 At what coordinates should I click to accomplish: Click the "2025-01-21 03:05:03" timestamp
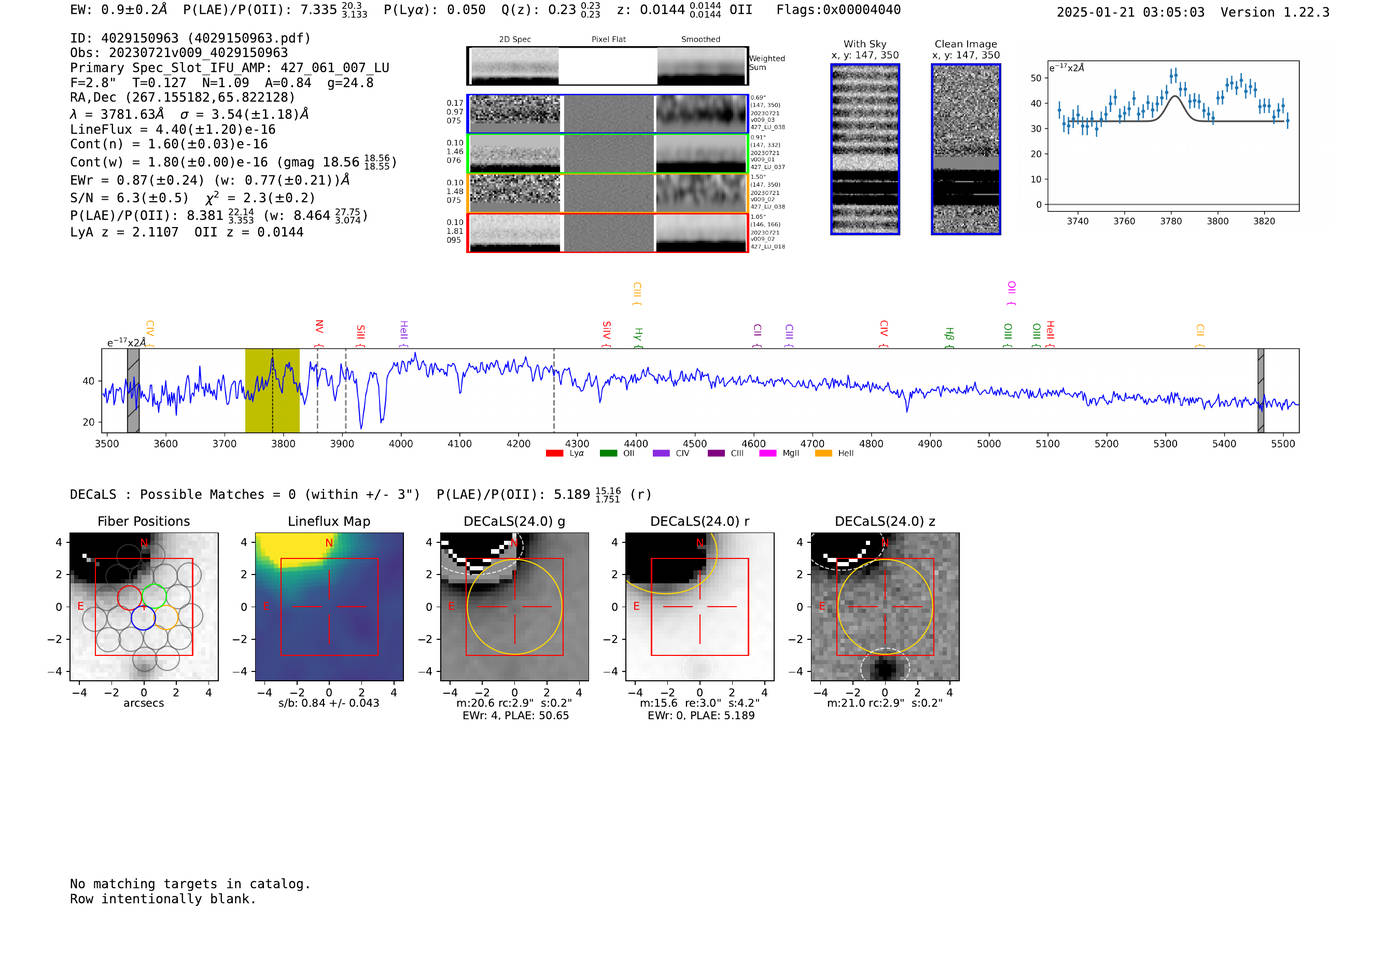(x=1131, y=12)
